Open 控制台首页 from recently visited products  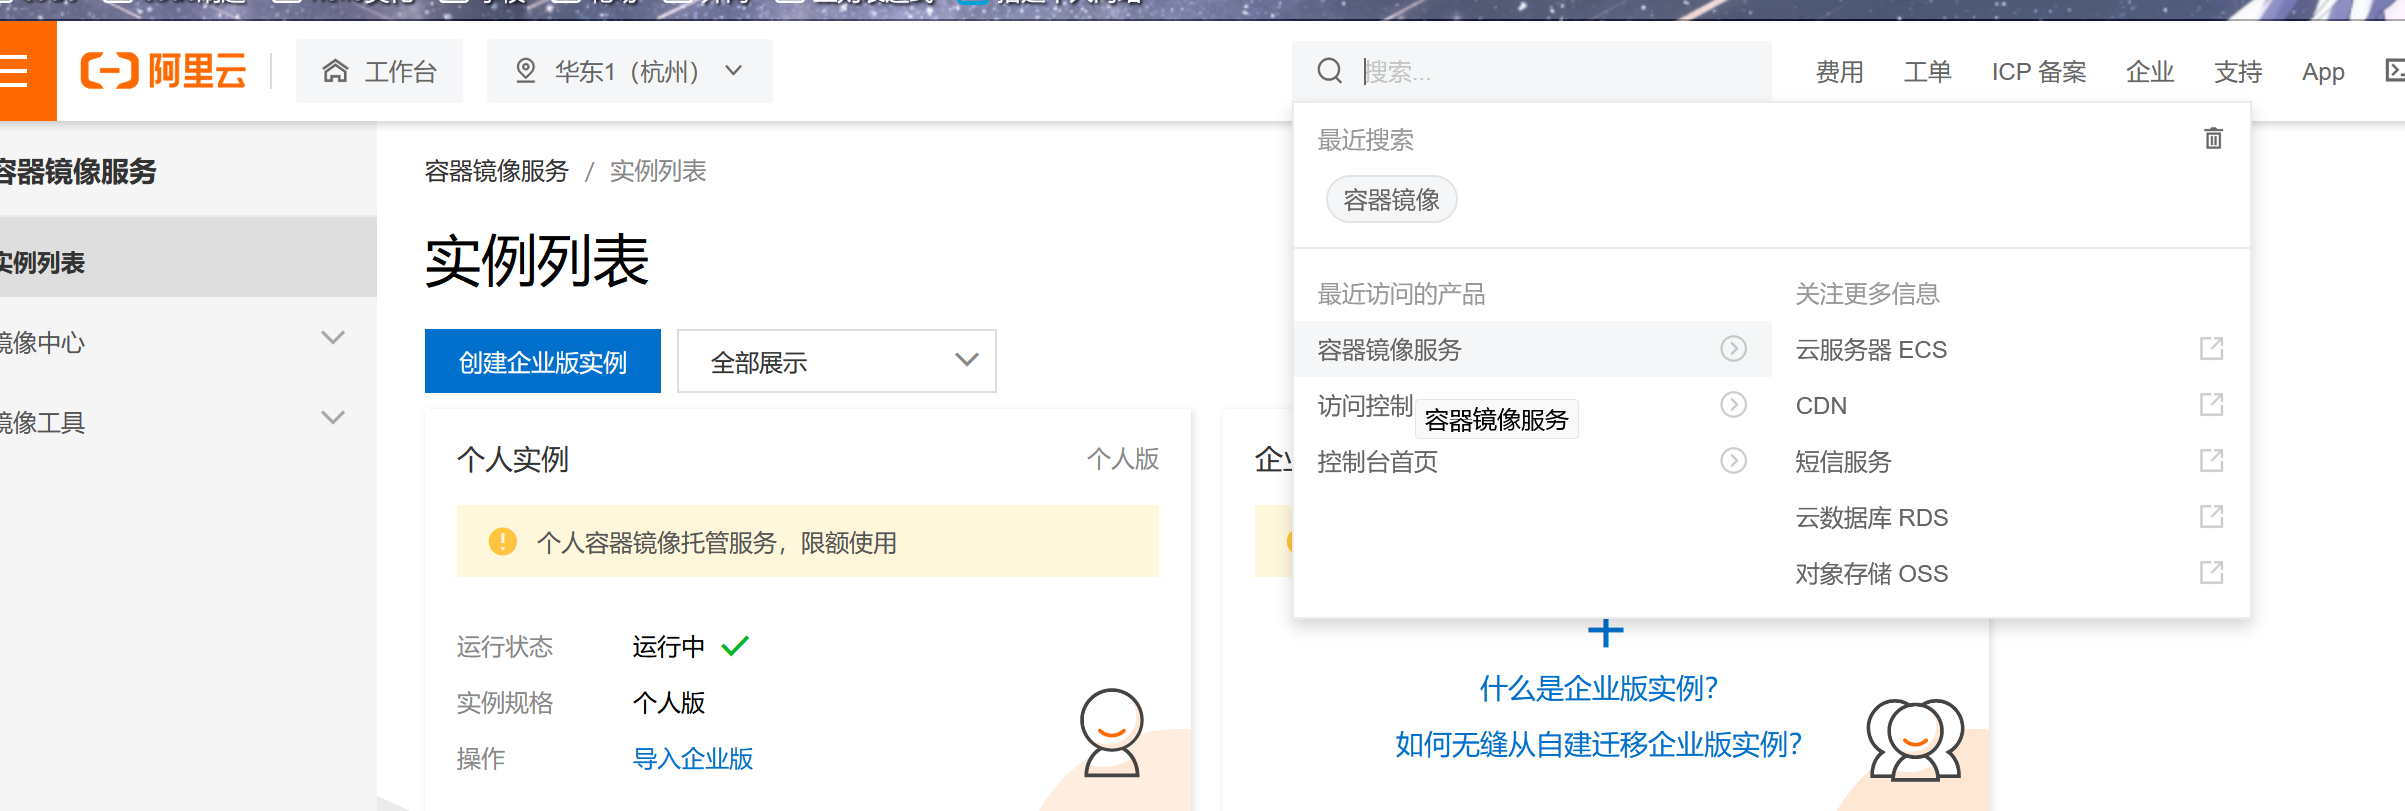tap(1377, 461)
